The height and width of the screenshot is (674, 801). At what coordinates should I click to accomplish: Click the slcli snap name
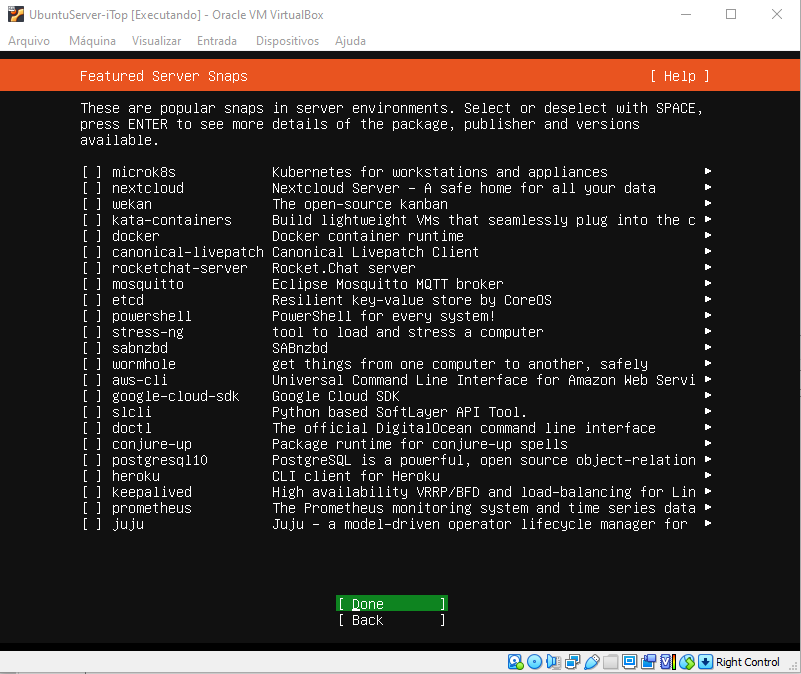coord(132,412)
